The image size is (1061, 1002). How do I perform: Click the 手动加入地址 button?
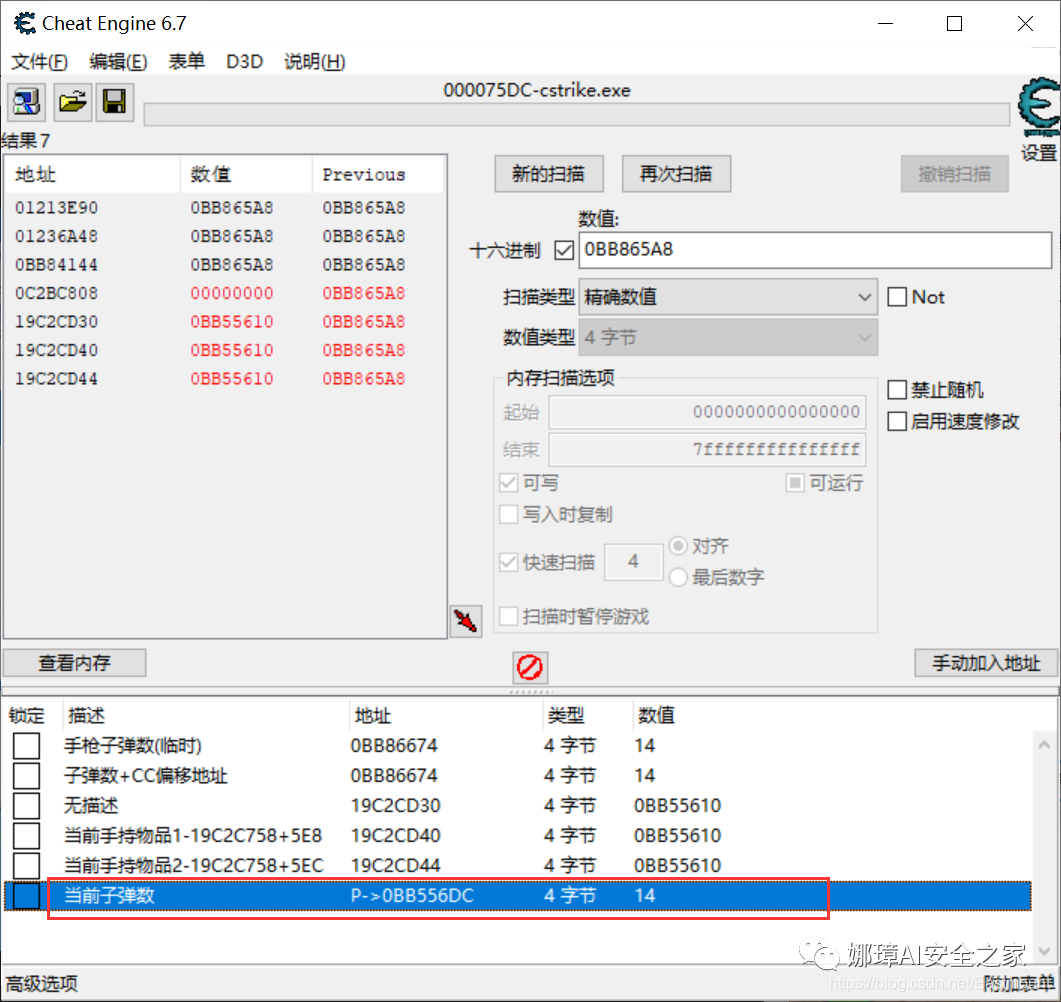pos(986,663)
